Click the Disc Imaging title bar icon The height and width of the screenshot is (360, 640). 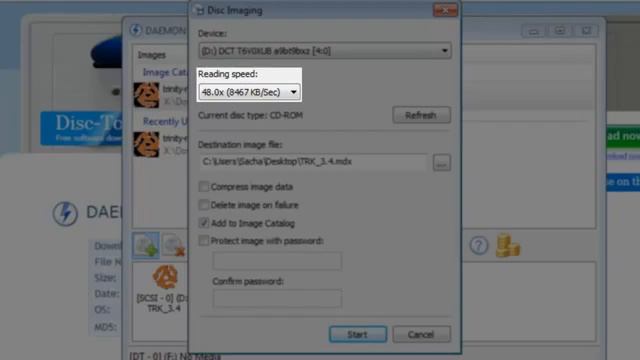[x=199, y=10]
